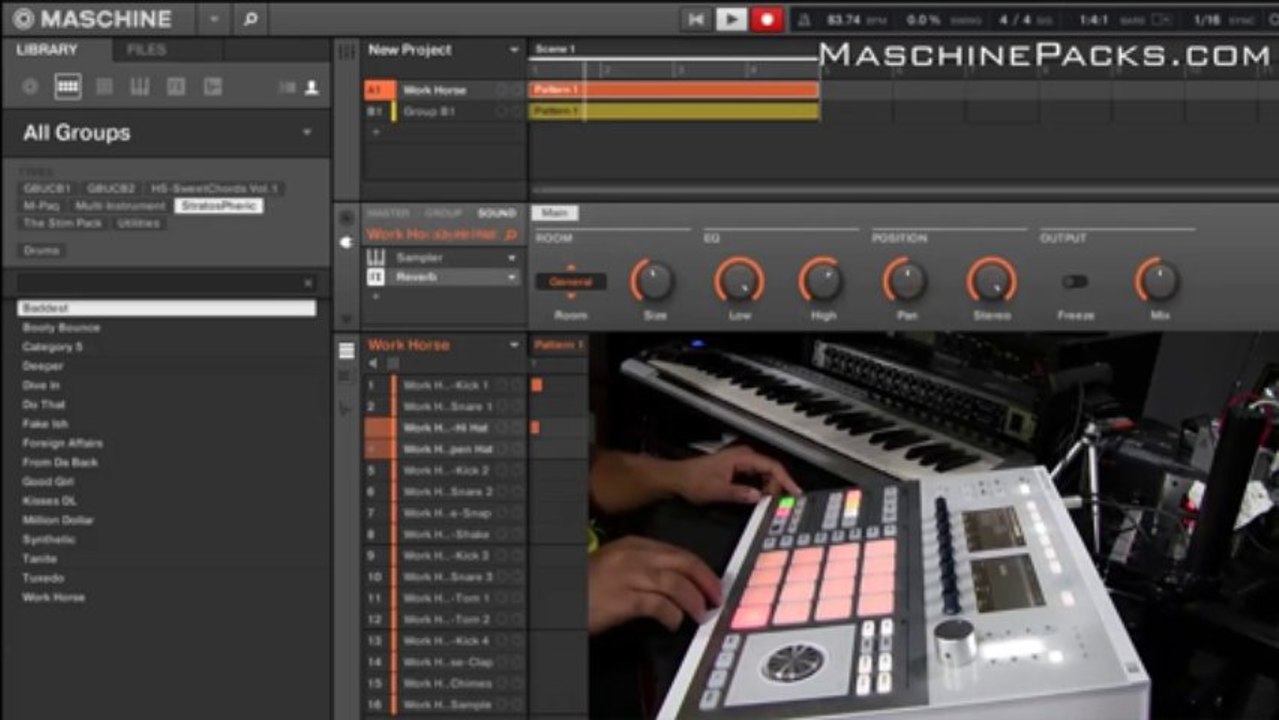Select the GROUP channel tab

coord(443,213)
